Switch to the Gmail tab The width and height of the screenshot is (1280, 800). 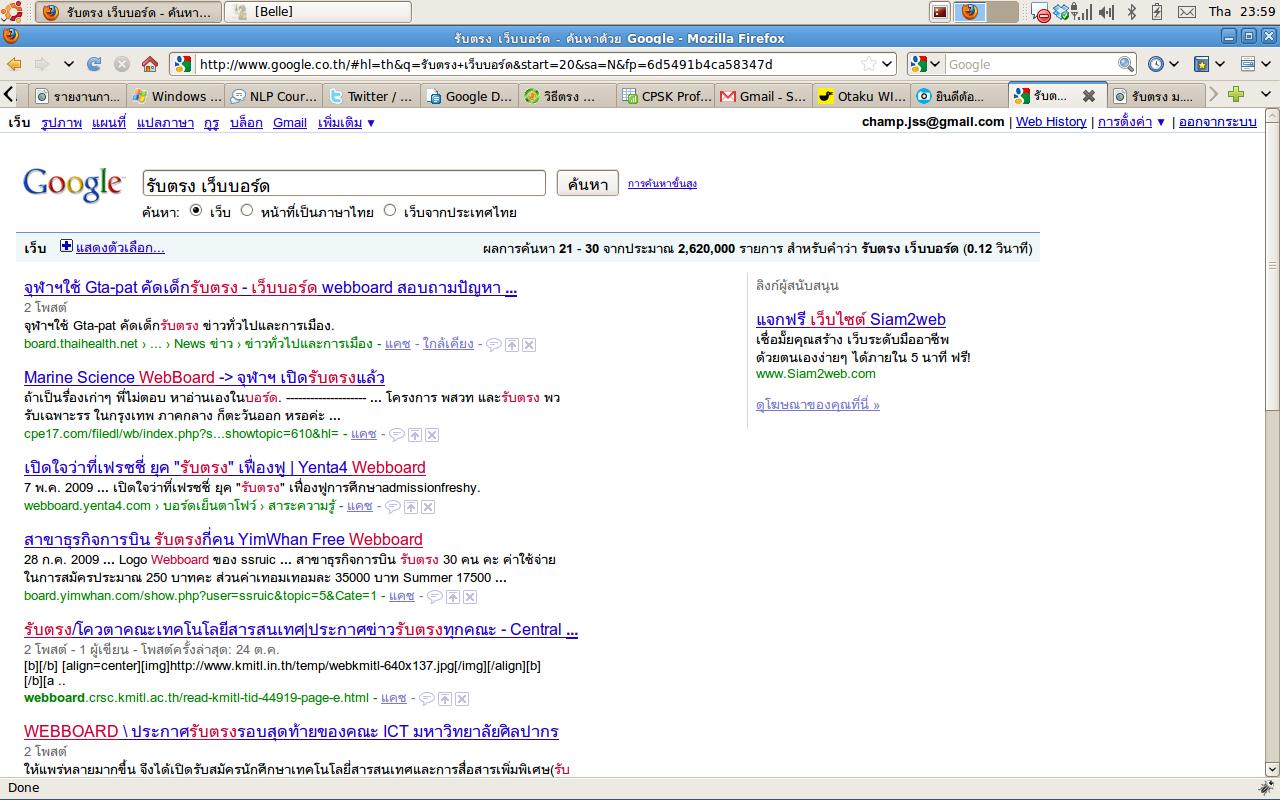coord(763,96)
